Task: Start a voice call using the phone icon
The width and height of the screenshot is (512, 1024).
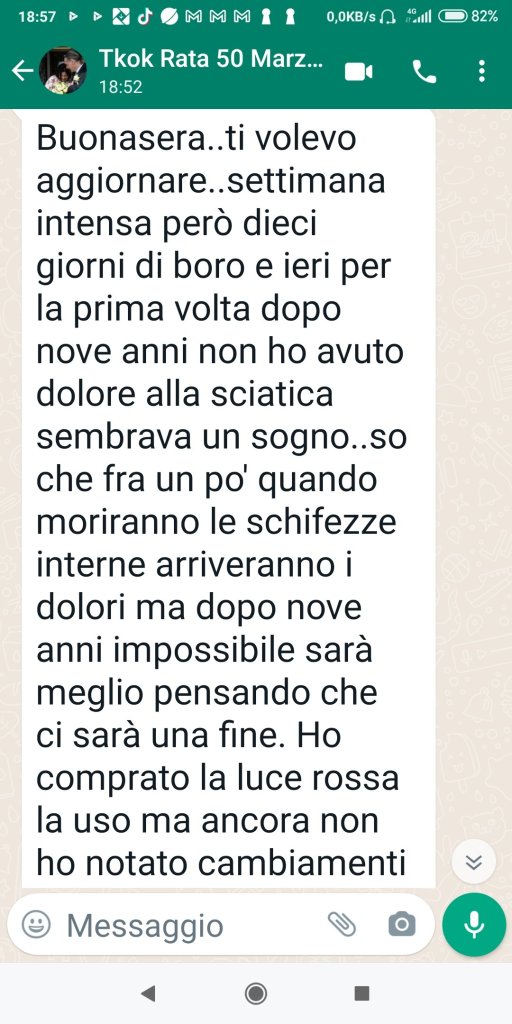Action: (424, 71)
